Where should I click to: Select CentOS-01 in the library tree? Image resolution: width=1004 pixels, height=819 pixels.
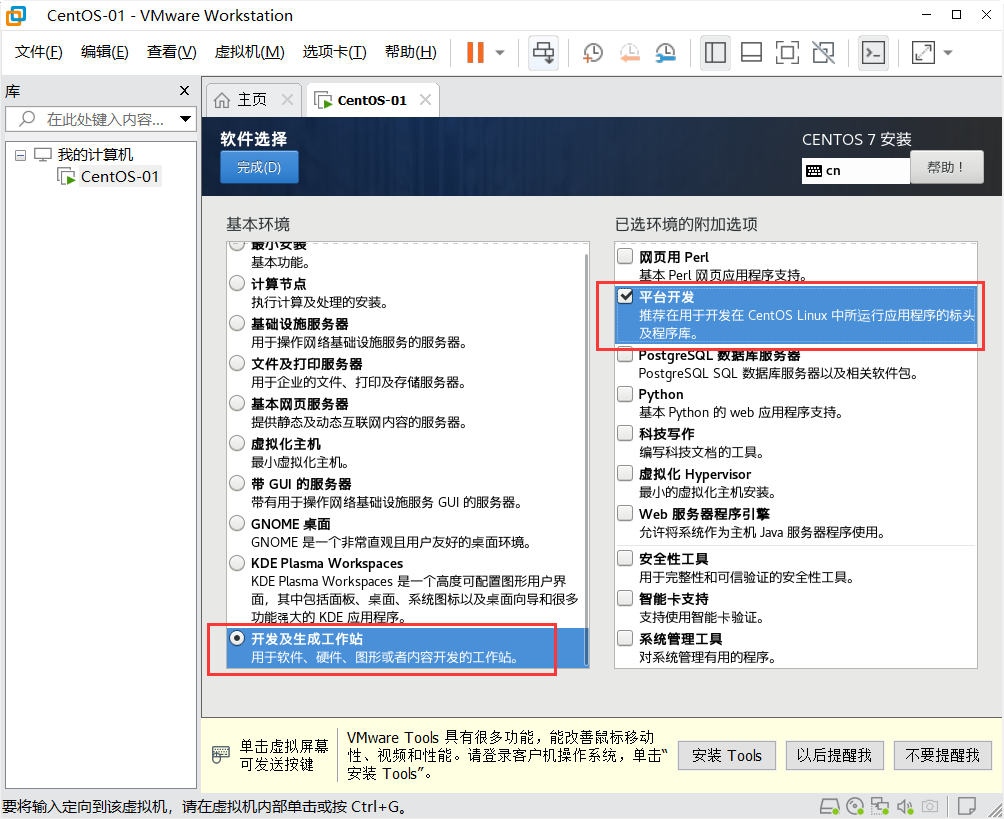119,177
